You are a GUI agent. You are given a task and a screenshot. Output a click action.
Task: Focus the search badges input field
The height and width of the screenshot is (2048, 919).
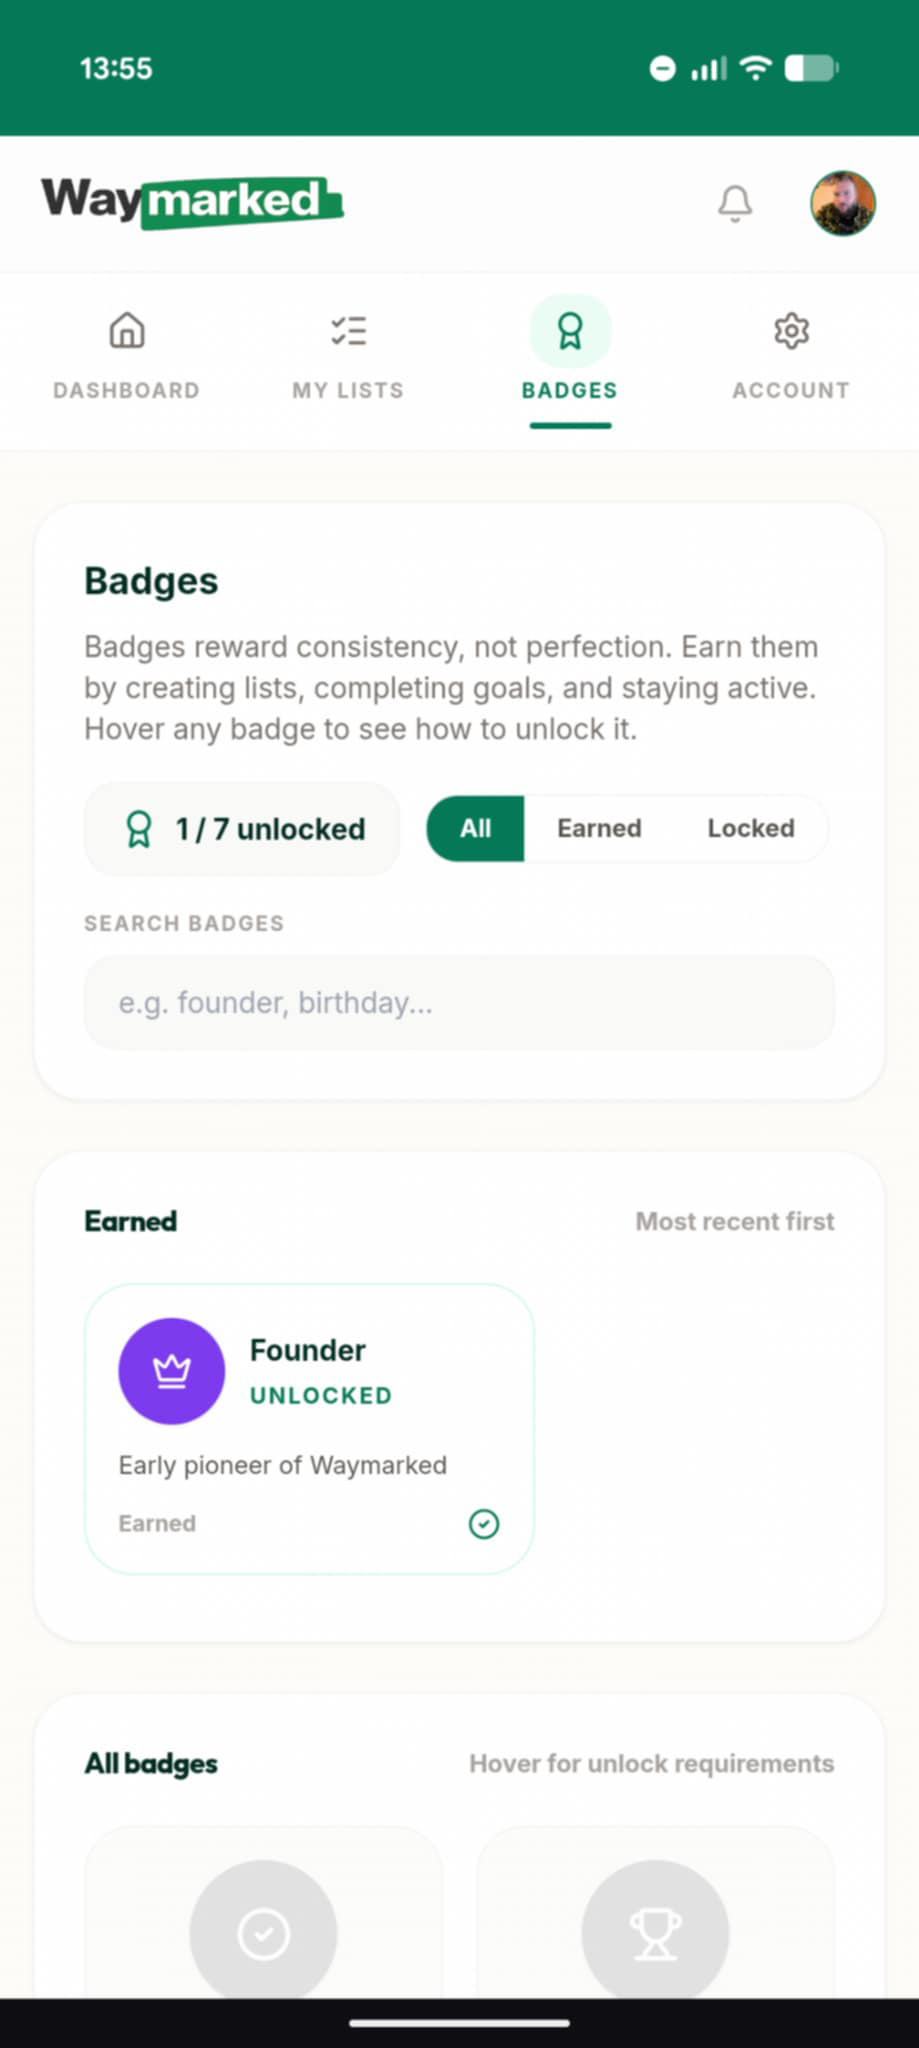tap(458, 1001)
